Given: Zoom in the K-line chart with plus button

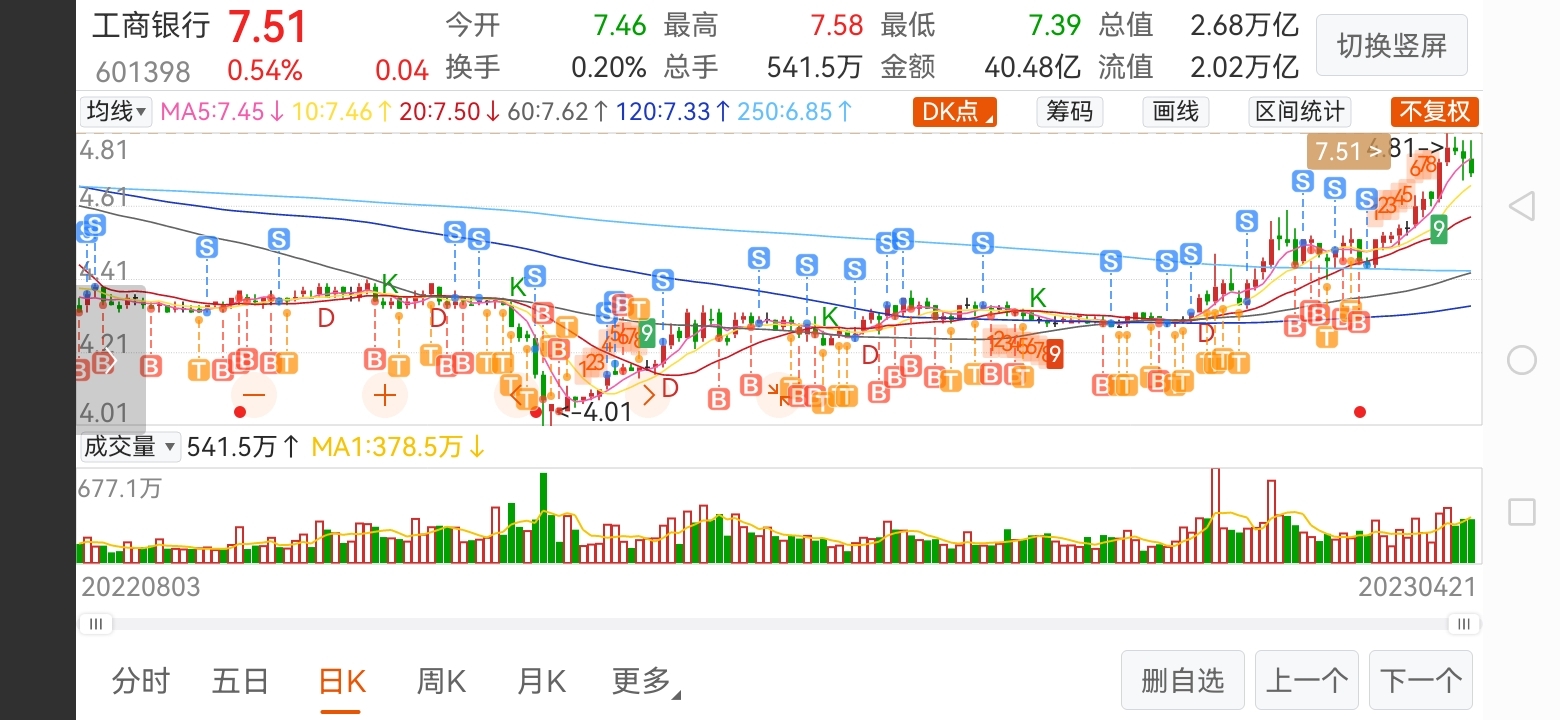Looking at the screenshot, I should click(385, 395).
